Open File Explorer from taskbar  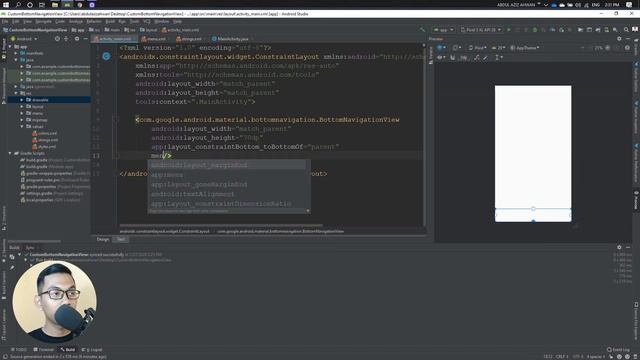pyautogui.click(x=55, y=5)
